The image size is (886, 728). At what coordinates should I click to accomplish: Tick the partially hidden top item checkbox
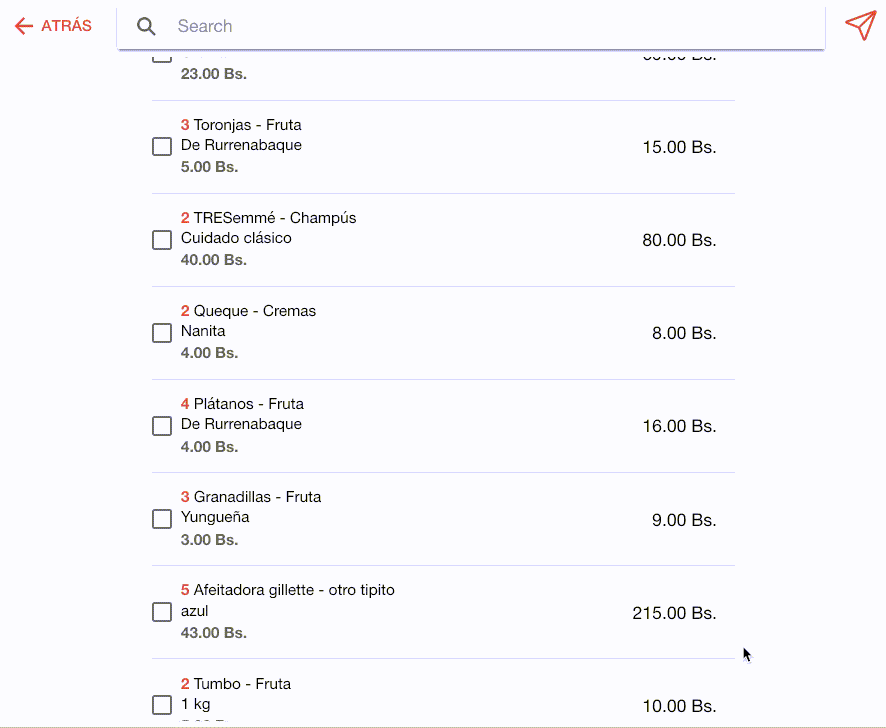(x=162, y=57)
